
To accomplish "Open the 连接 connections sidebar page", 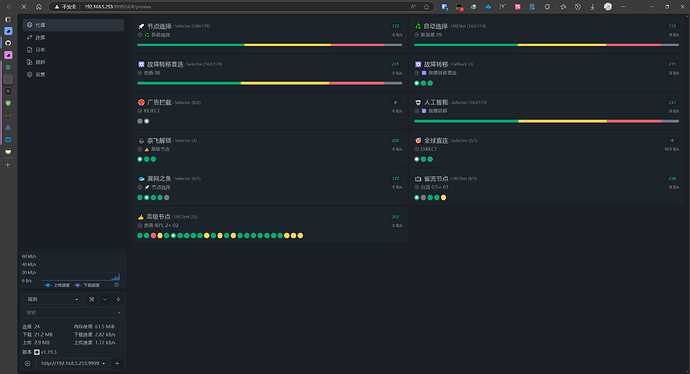I will (x=73, y=37).
